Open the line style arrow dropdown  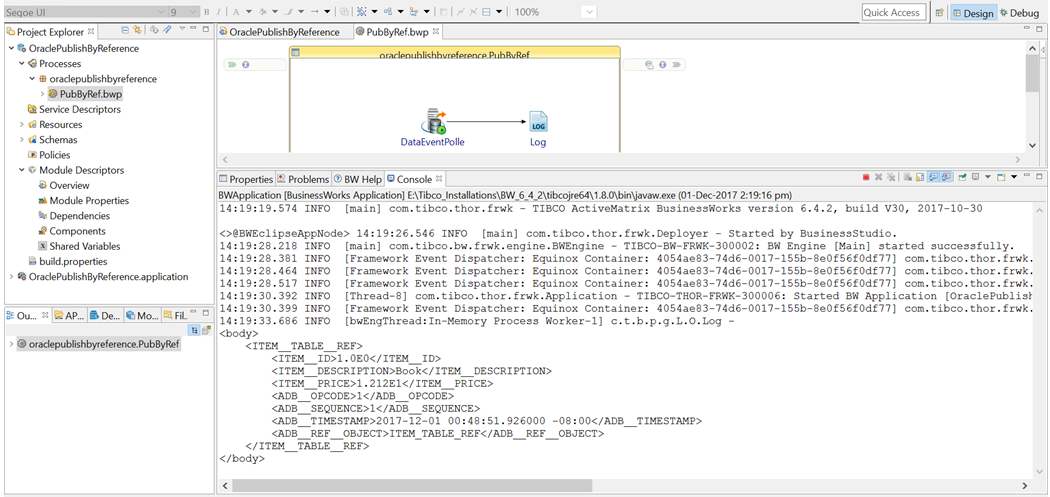[x=327, y=12]
